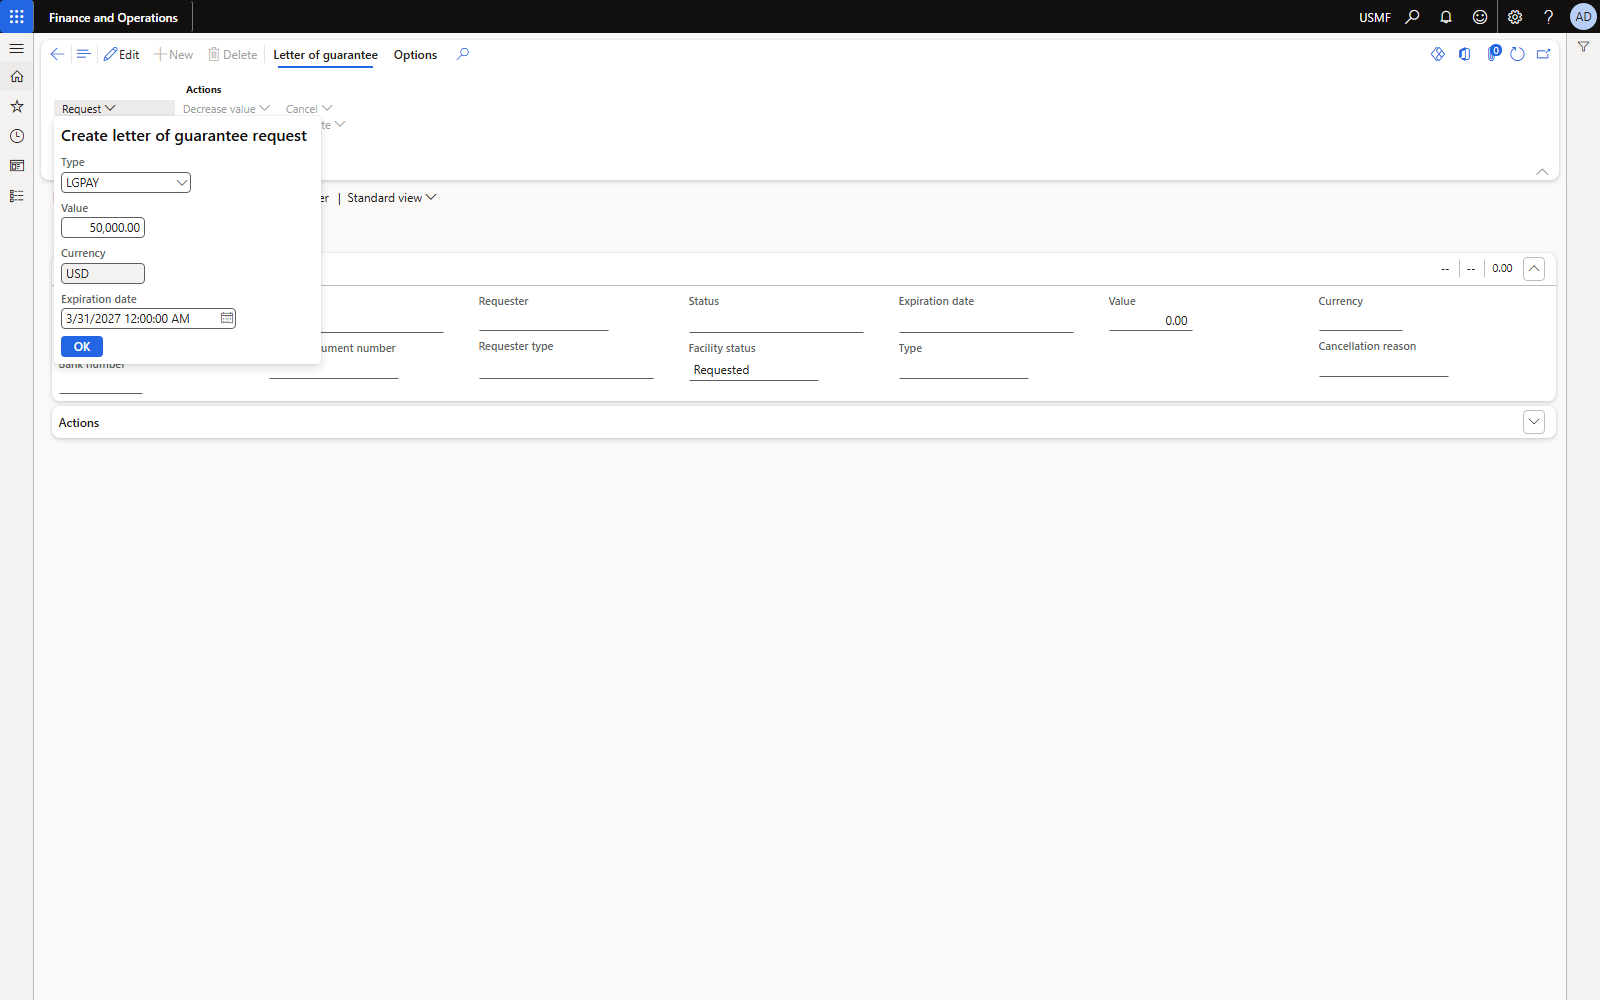Expand the Actions fast tab

pos(1534,422)
